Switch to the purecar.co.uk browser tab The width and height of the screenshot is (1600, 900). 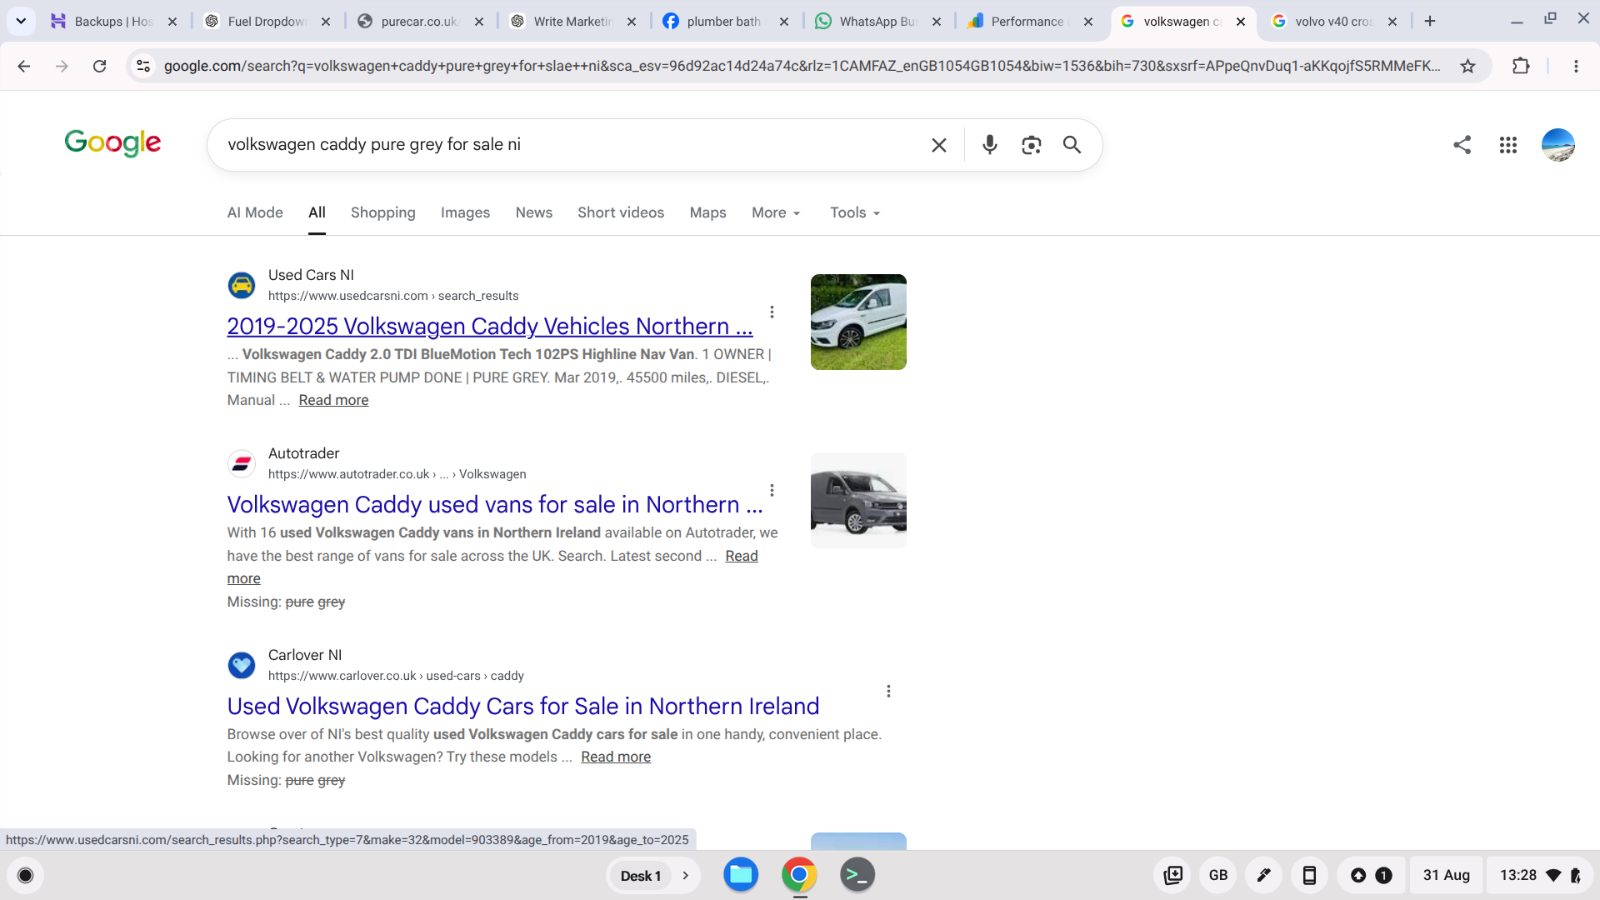(x=420, y=21)
